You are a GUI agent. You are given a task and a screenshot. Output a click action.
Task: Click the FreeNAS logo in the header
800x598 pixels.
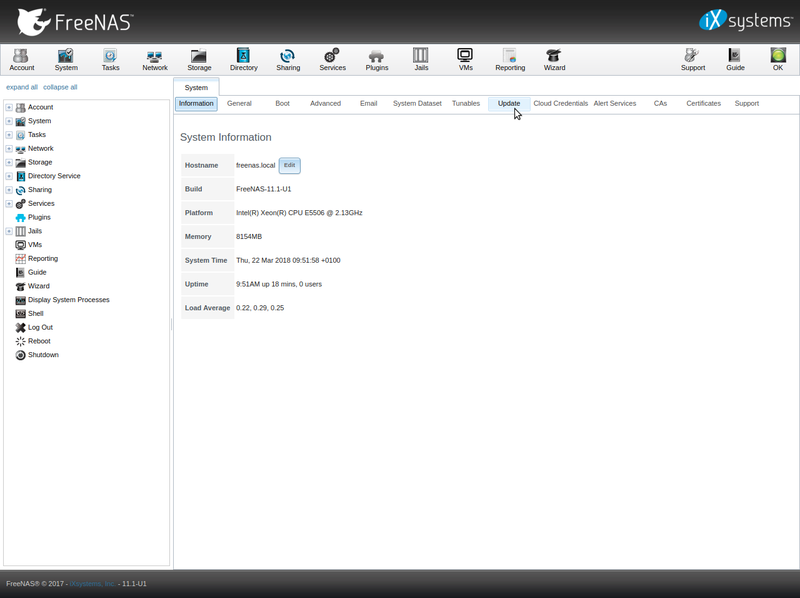point(75,22)
